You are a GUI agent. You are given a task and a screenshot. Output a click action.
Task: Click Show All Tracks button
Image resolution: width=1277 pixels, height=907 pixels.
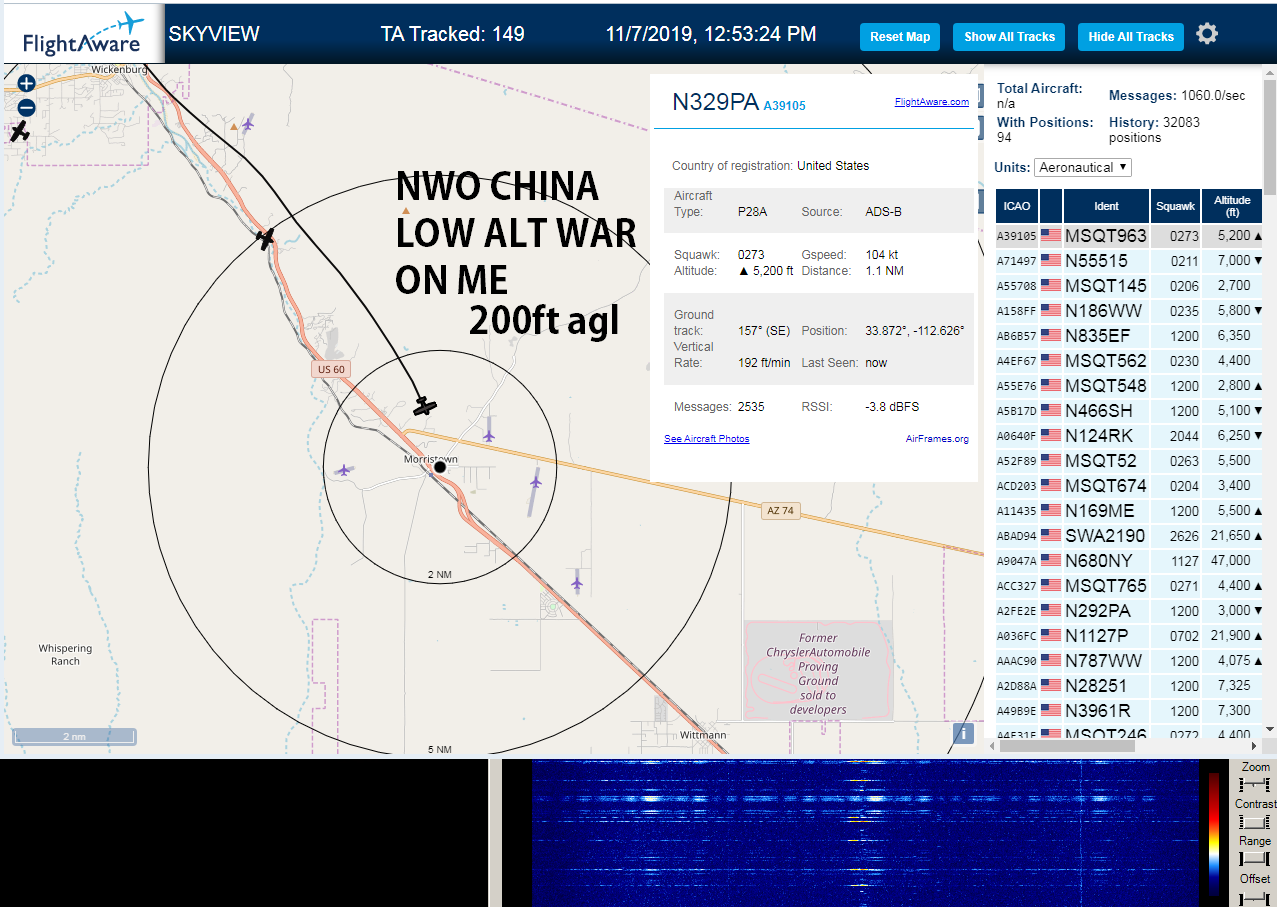[x=1009, y=37]
